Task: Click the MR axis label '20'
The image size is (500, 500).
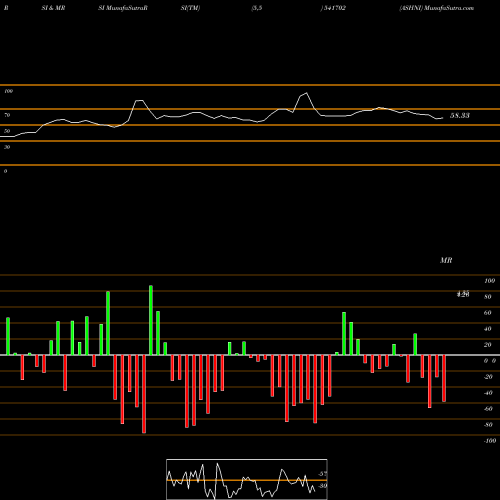Action: pos(488,345)
